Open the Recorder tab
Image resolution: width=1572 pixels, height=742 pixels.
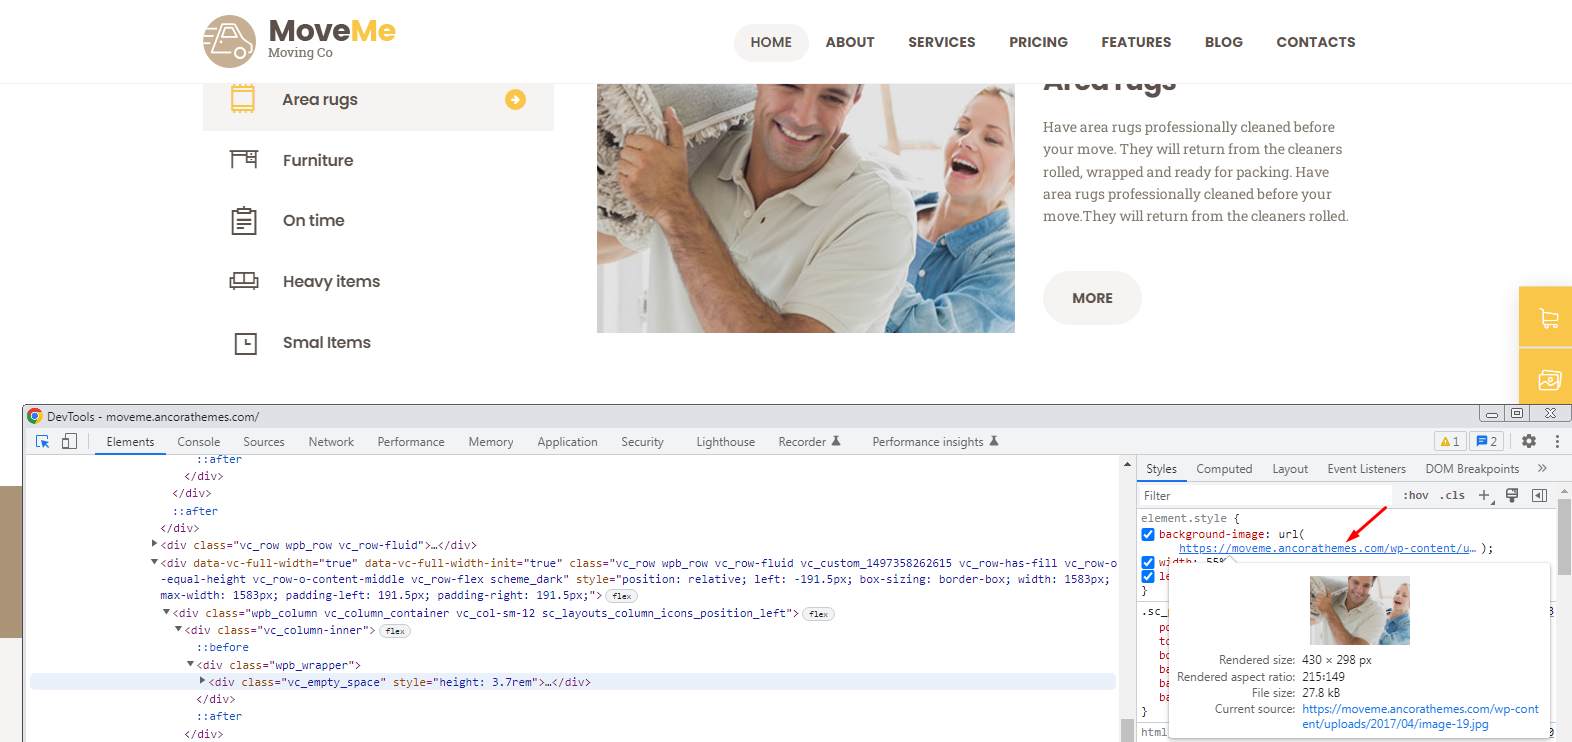tap(809, 441)
